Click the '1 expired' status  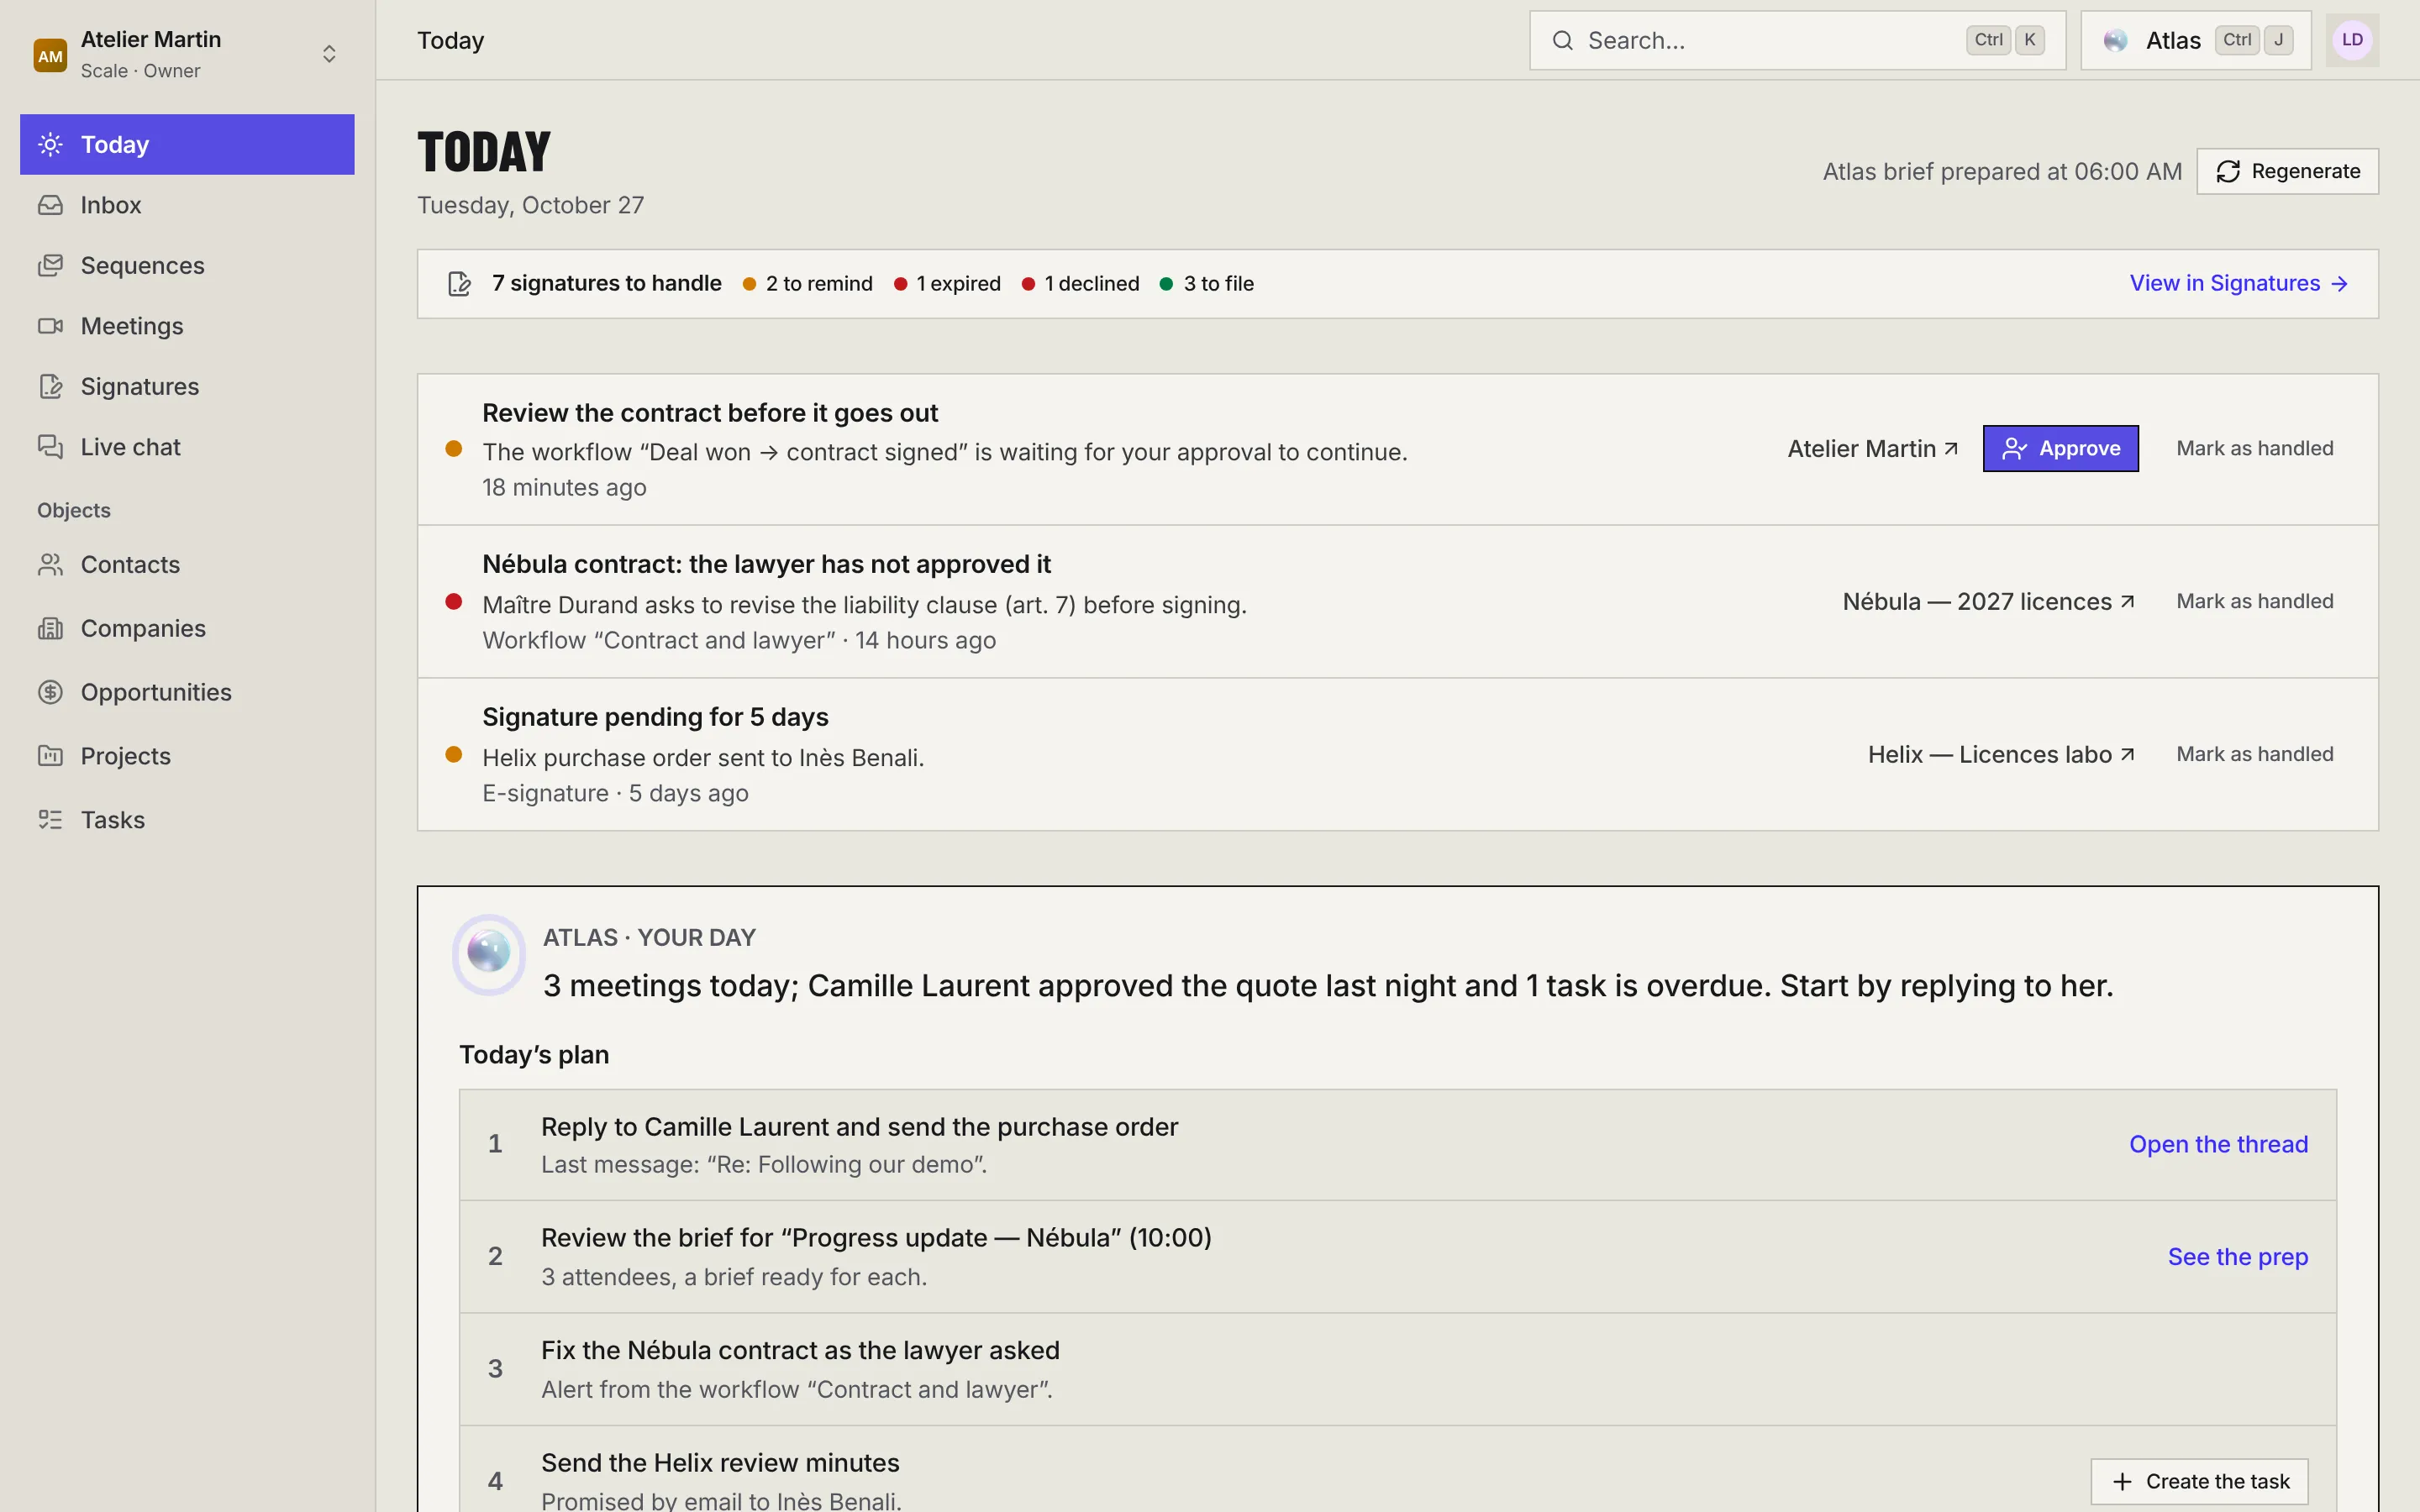point(947,284)
